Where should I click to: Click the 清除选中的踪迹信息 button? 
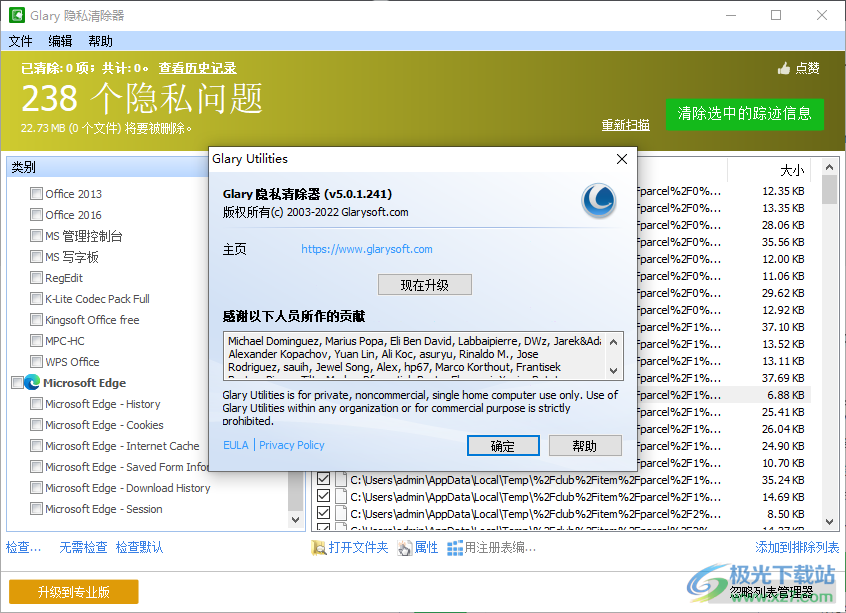(745, 114)
